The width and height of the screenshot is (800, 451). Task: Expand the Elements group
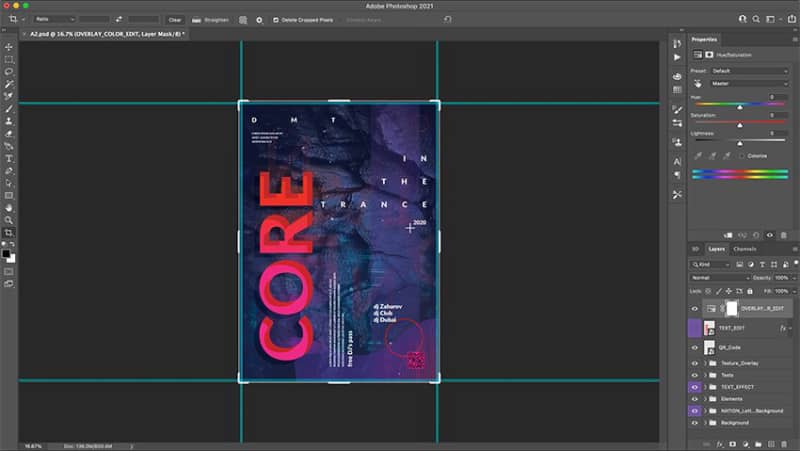tap(706, 399)
